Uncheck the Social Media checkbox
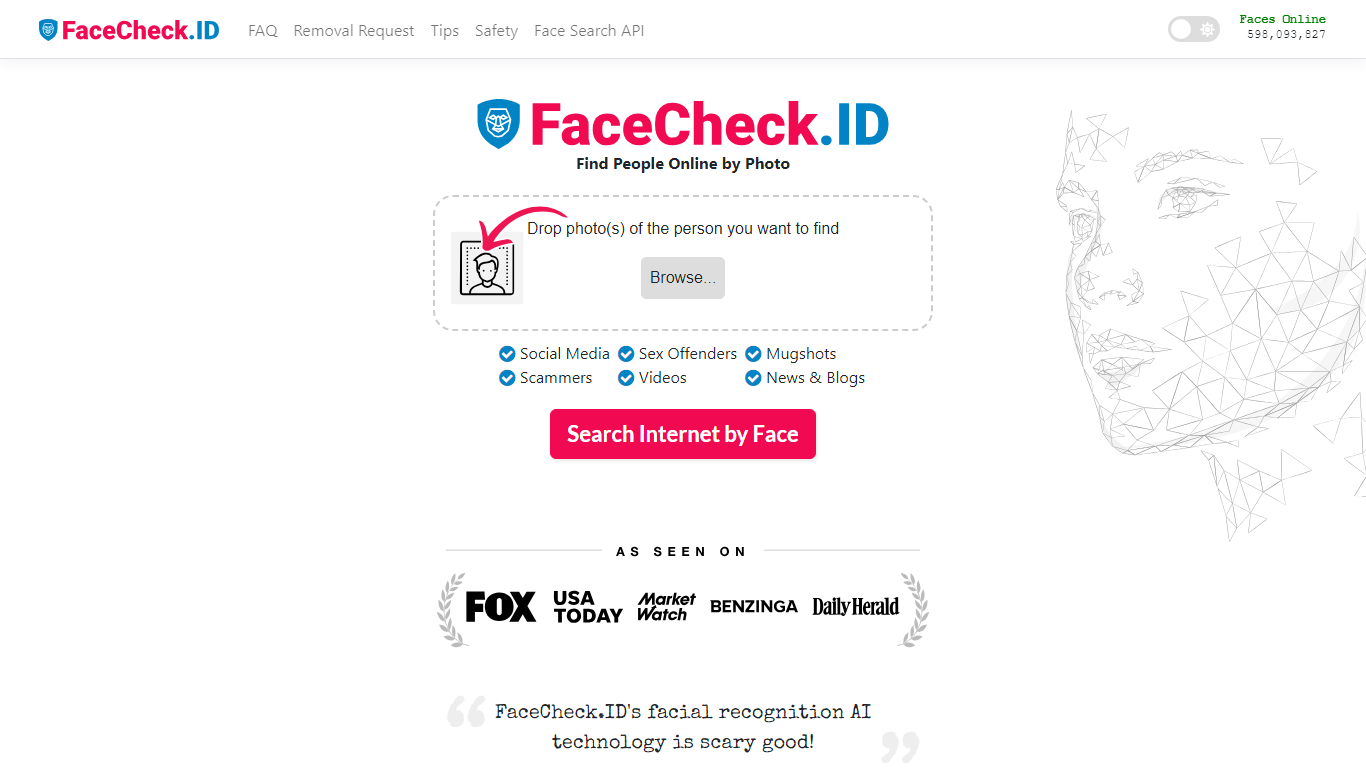The image size is (1366, 768). (508, 354)
